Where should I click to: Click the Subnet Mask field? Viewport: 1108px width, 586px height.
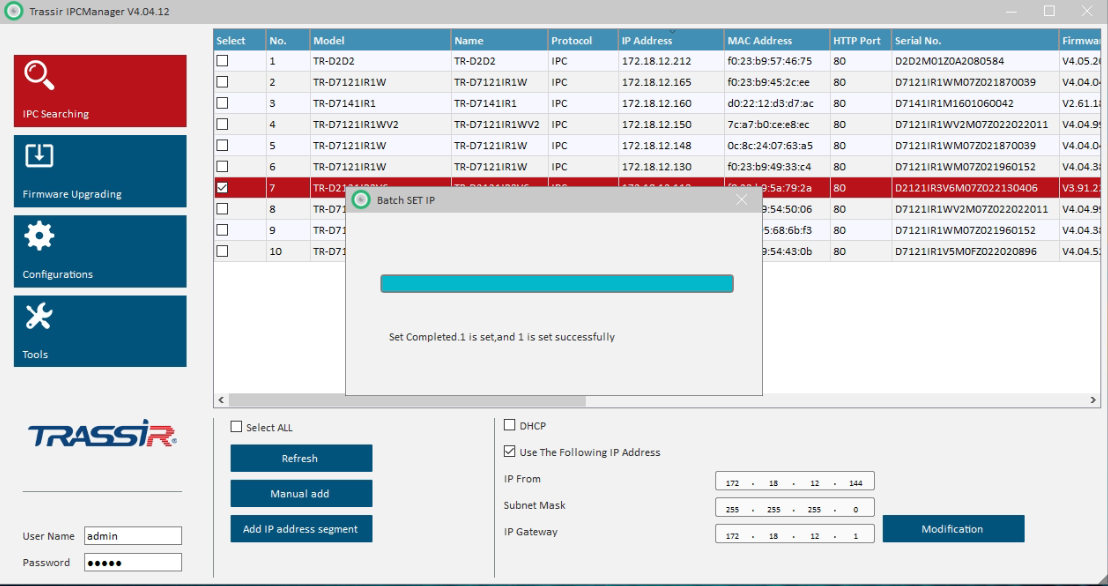pyautogui.click(x=794, y=508)
